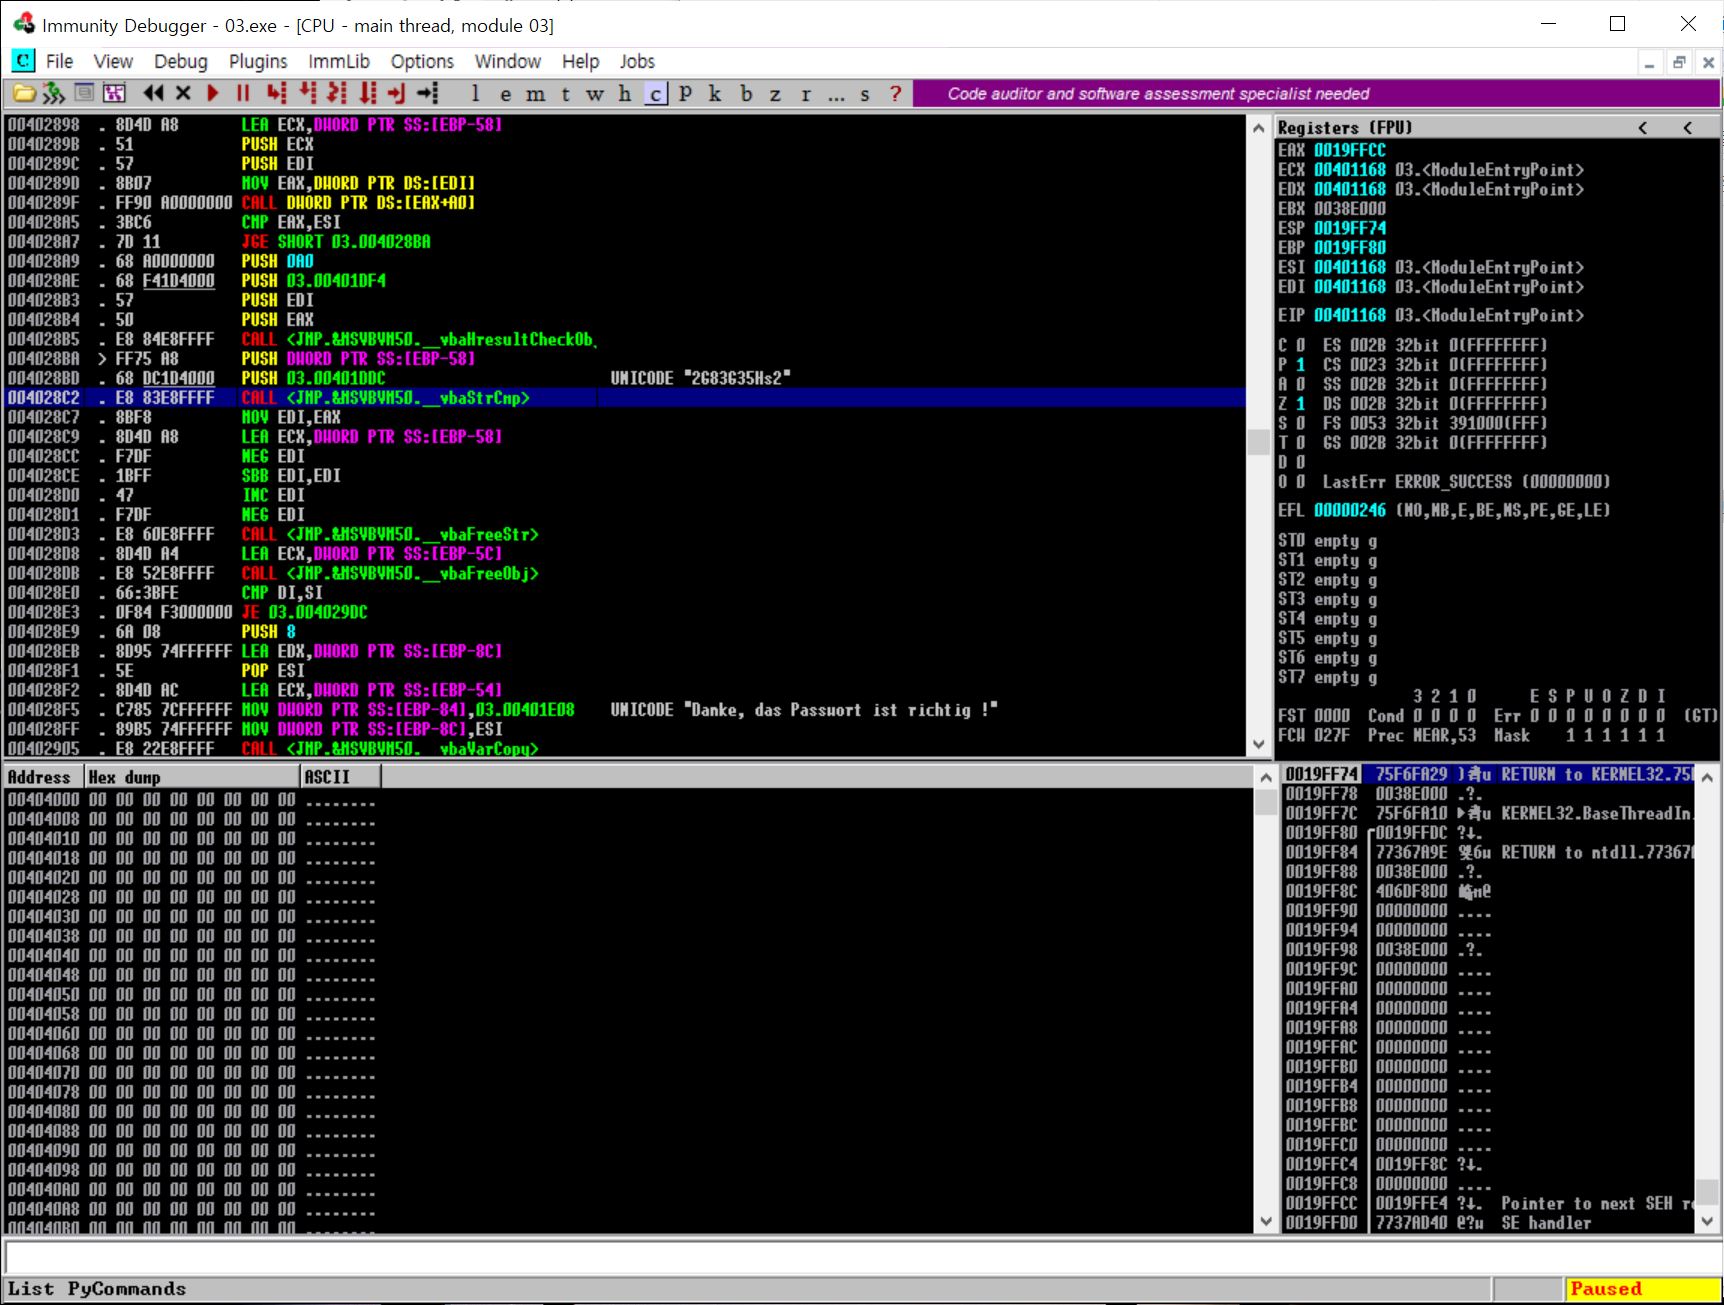
Task: Click the Open file folder icon
Action: [x=24, y=94]
